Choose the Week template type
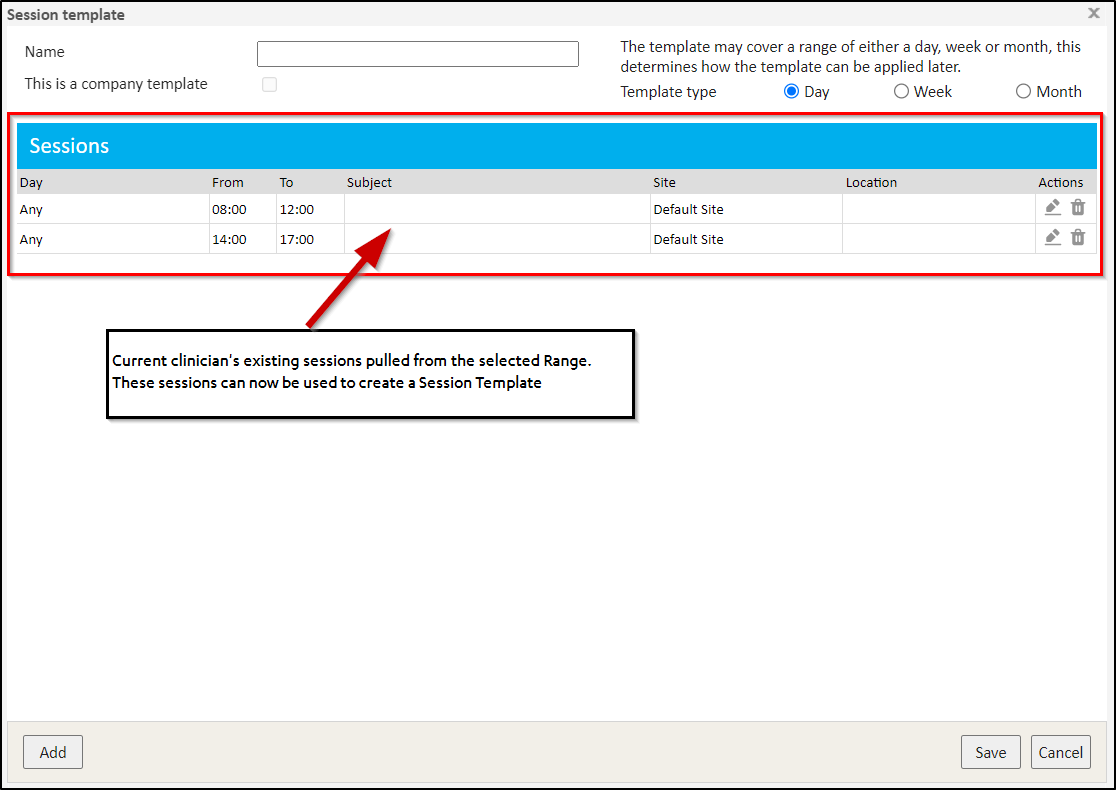The width and height of the screenshot is (1116, 790). coord(901,91)
